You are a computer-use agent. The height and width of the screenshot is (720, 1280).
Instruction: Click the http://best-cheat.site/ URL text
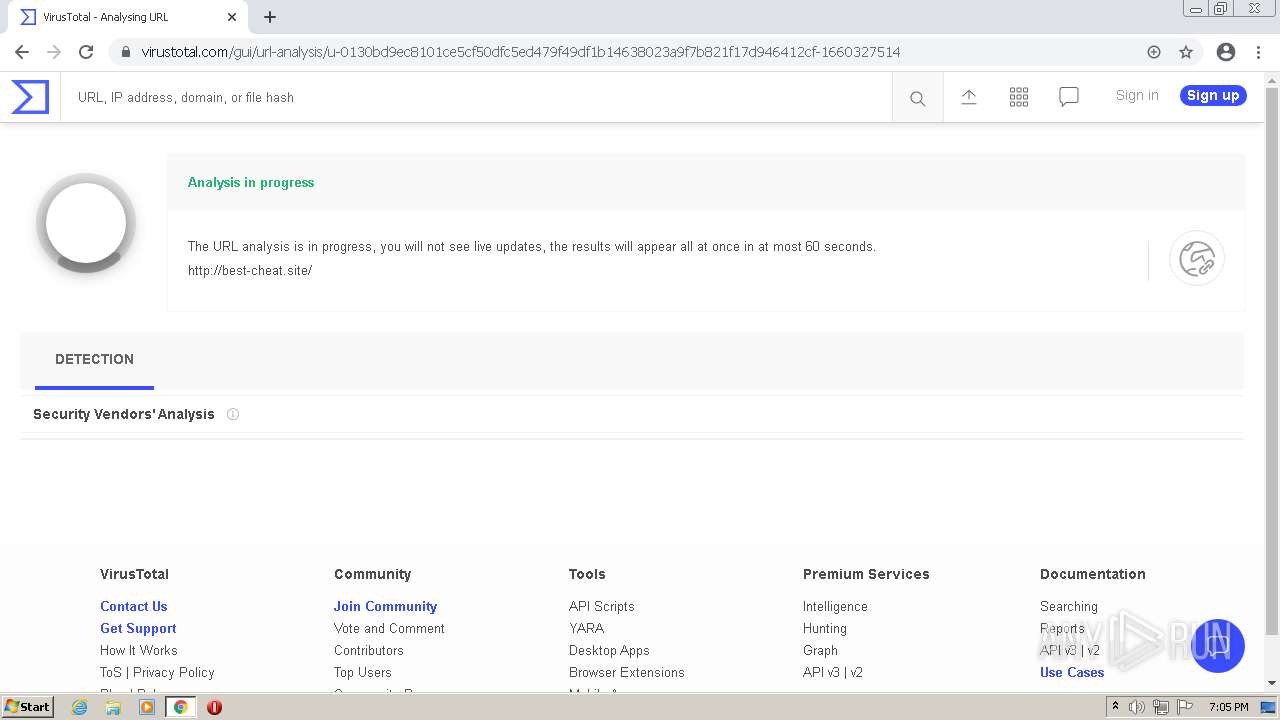[250, 271]
